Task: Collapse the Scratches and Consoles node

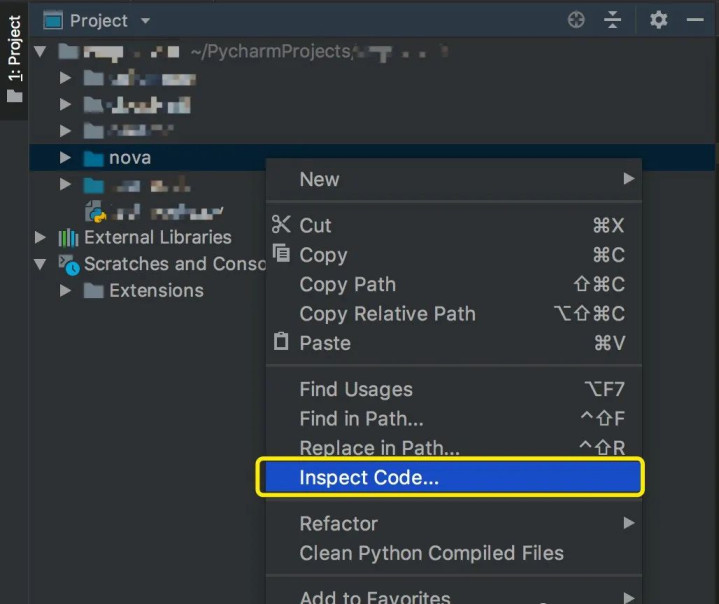Action: [40, 264]
